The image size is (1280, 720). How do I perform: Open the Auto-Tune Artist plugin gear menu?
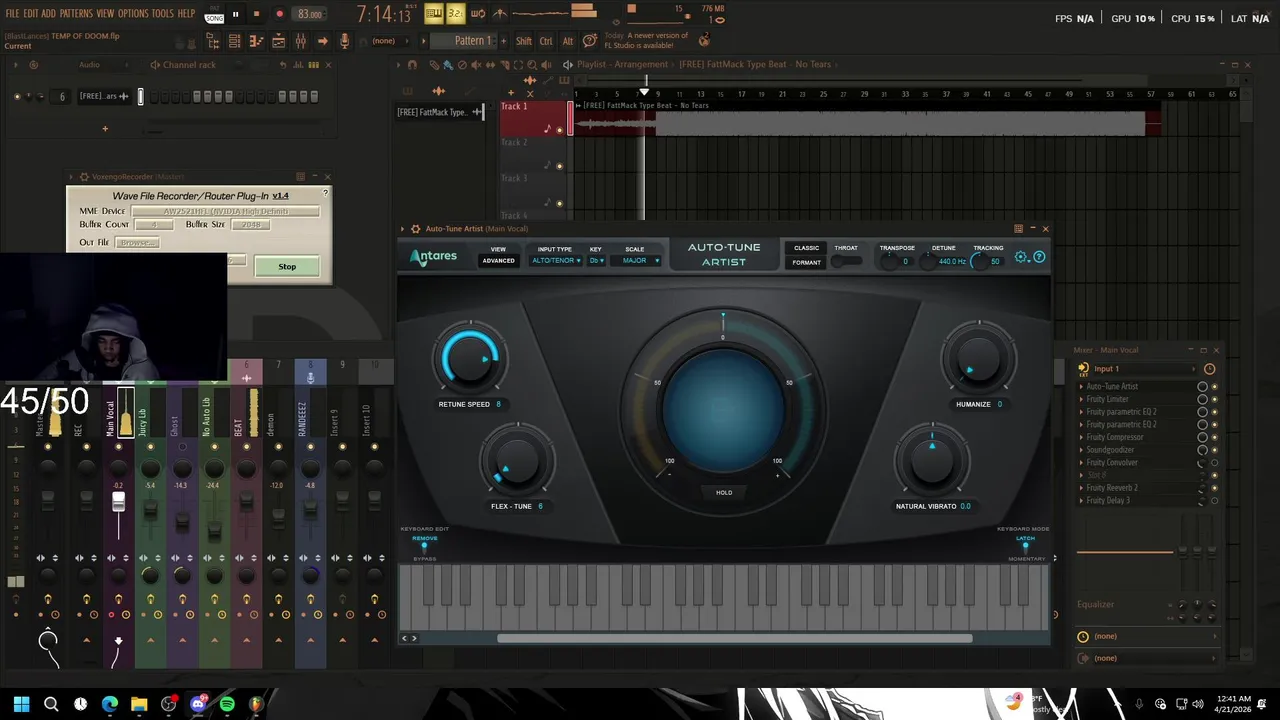click(416, 229)
